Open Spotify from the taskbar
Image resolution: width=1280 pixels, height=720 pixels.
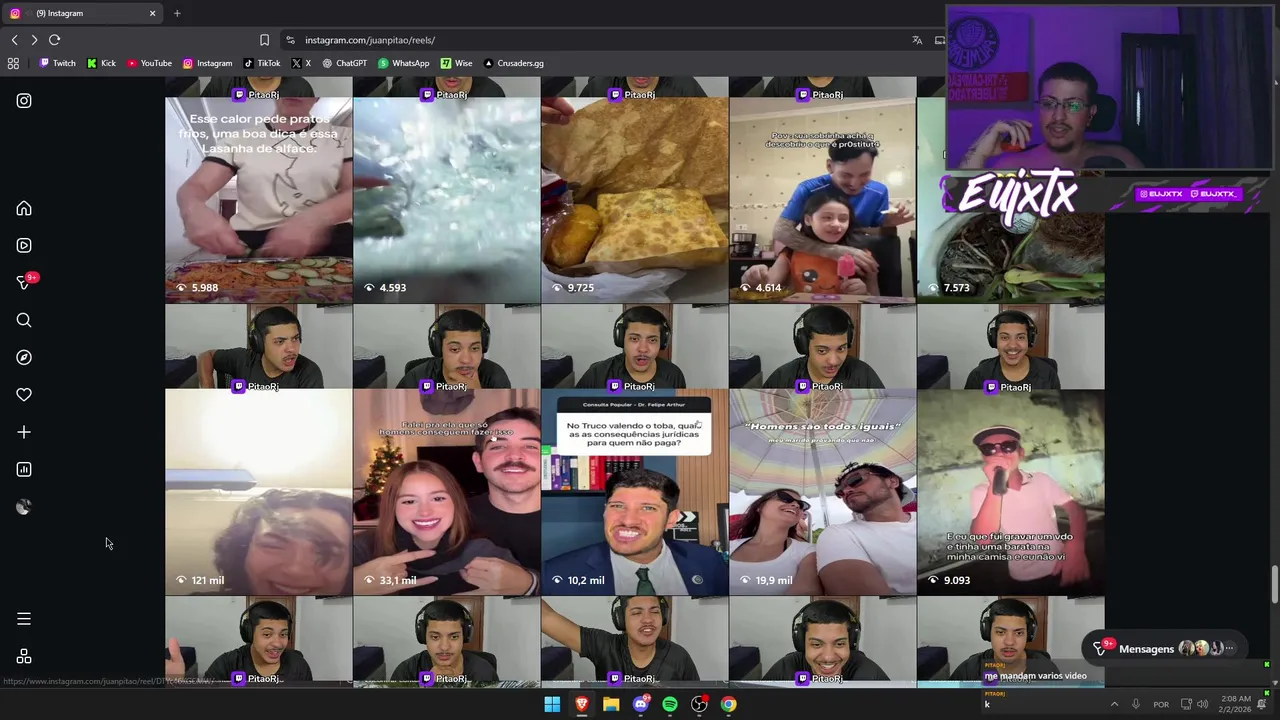pos(670,704)
